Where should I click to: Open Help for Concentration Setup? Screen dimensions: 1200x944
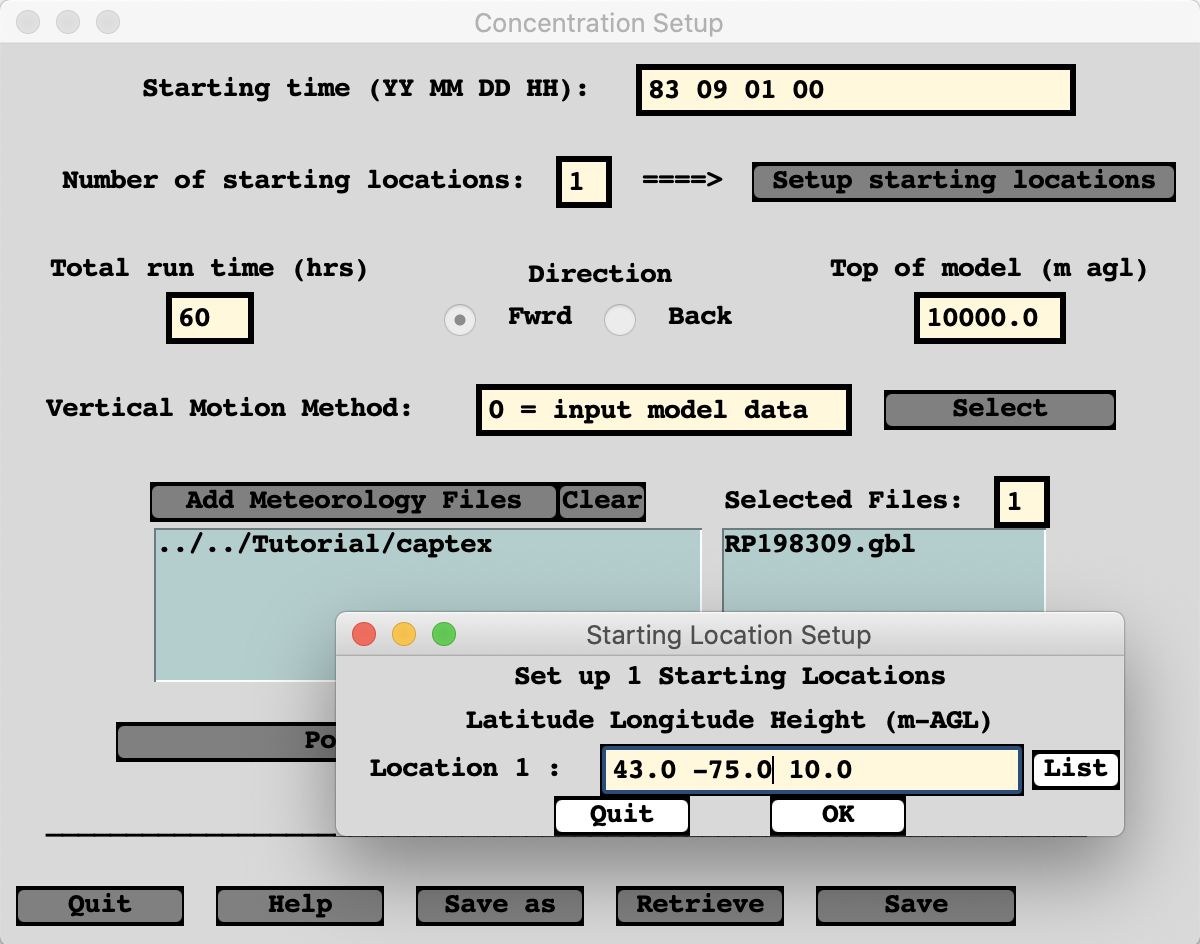click(299, 905)
